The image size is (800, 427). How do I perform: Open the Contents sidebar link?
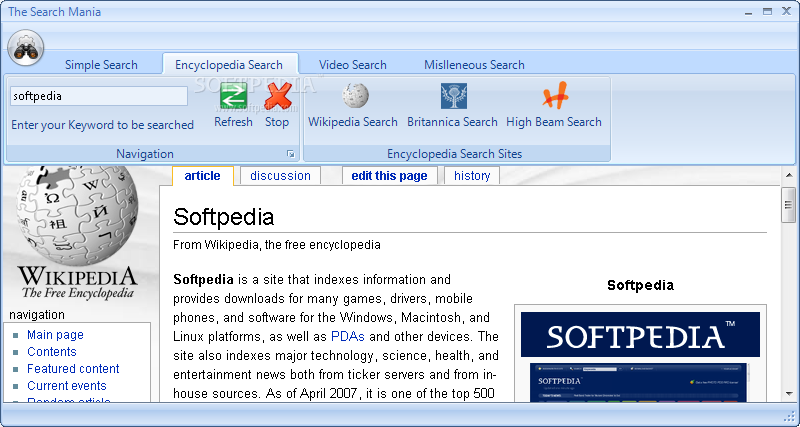point(52,351)
